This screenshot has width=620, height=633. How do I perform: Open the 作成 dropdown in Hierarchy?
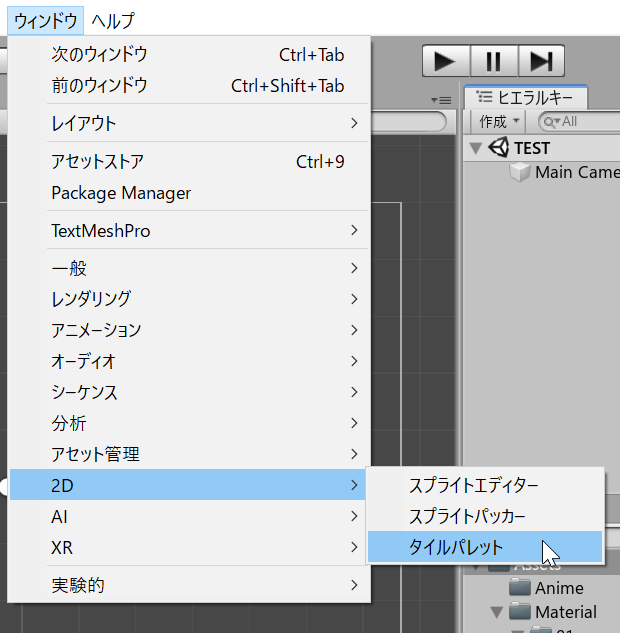pos(499,121)
